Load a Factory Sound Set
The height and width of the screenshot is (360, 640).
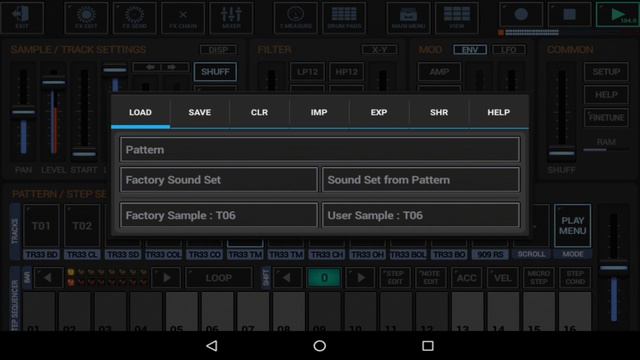(x=219, y=180)
